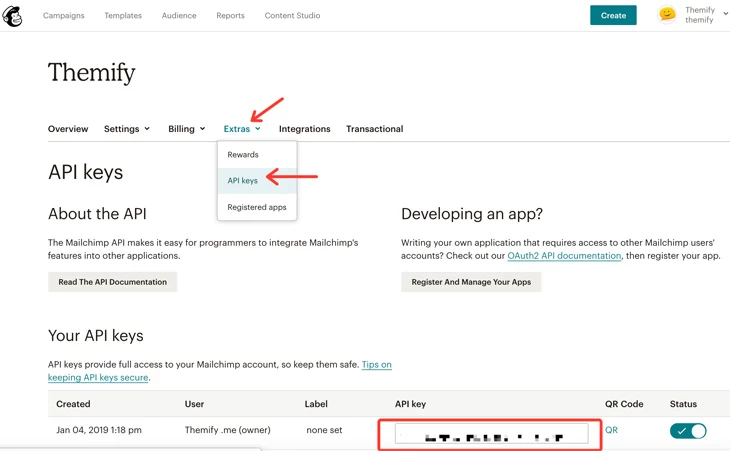This screenshot has height=451, width=730.
Task: Click the 'Your API keys' heading
Action: pos(95,336)
